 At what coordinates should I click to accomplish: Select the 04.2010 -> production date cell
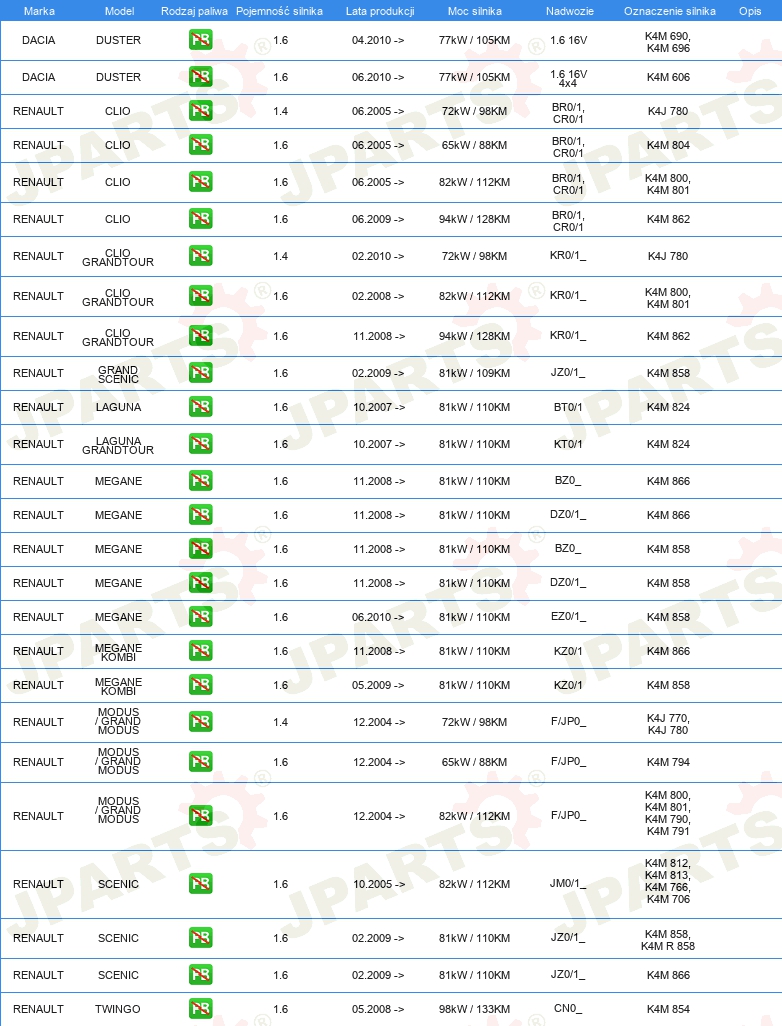click(378, 40)
